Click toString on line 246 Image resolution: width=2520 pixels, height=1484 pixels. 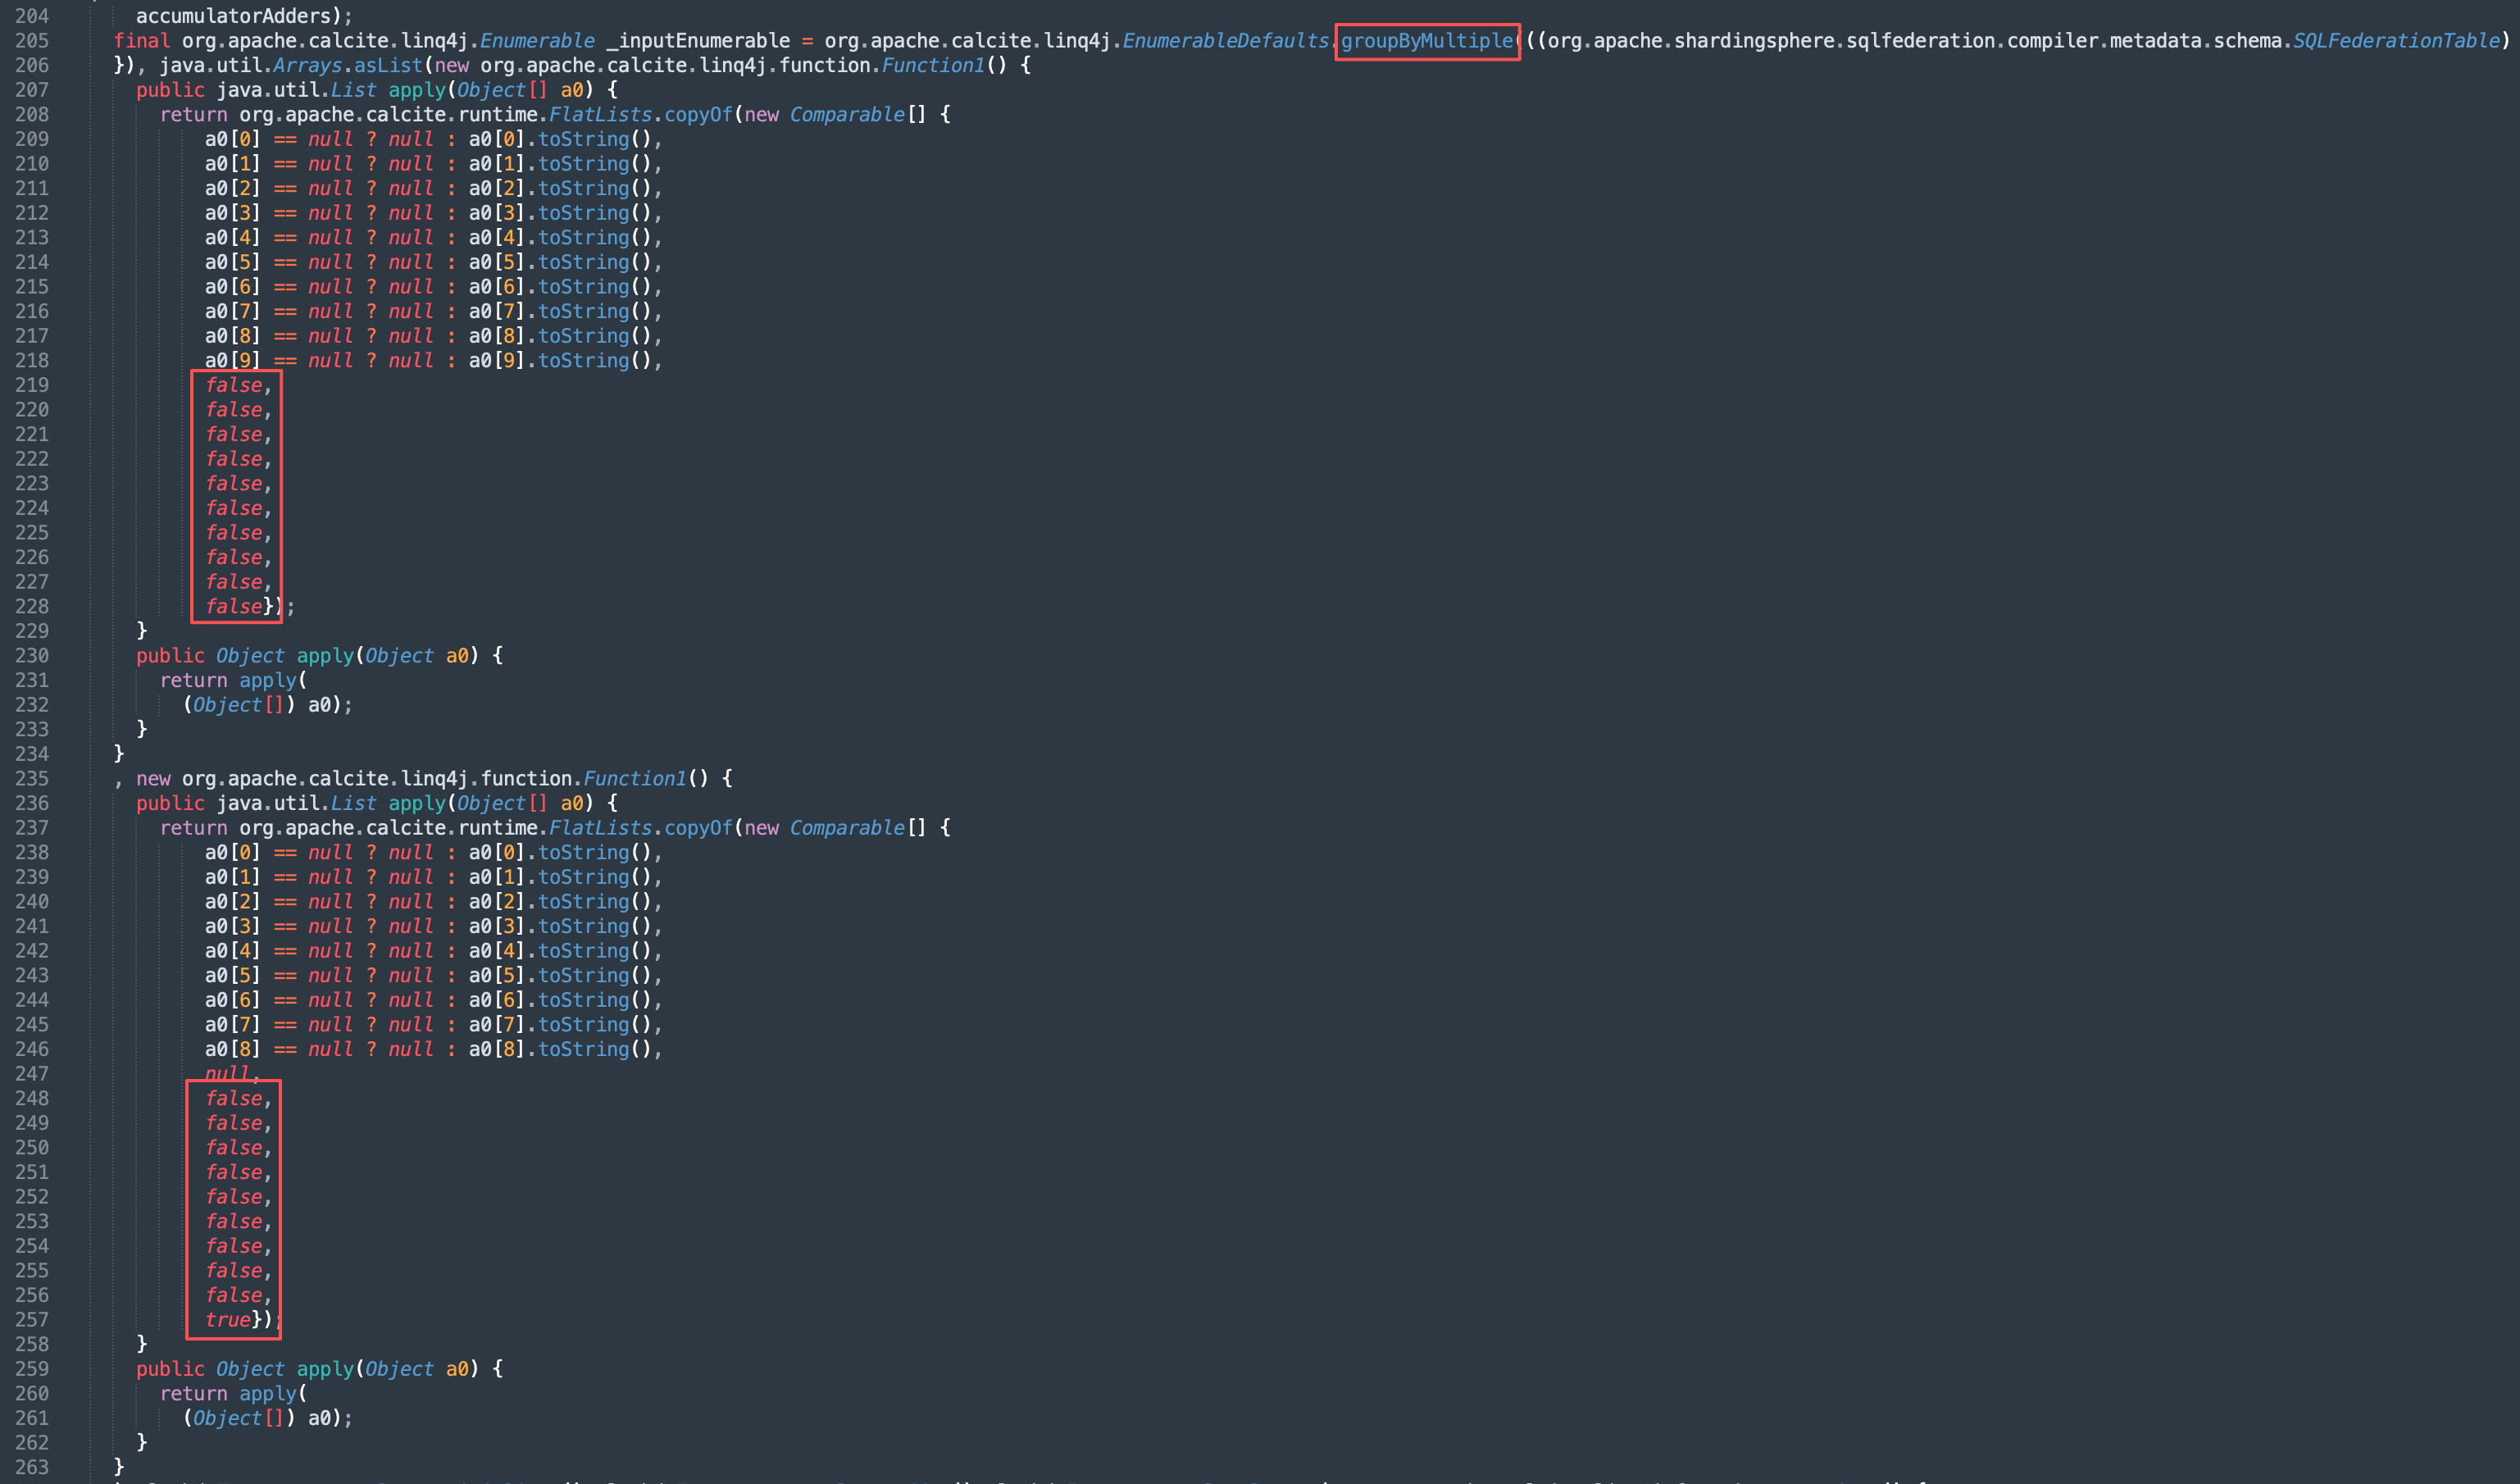[584, 1049]
